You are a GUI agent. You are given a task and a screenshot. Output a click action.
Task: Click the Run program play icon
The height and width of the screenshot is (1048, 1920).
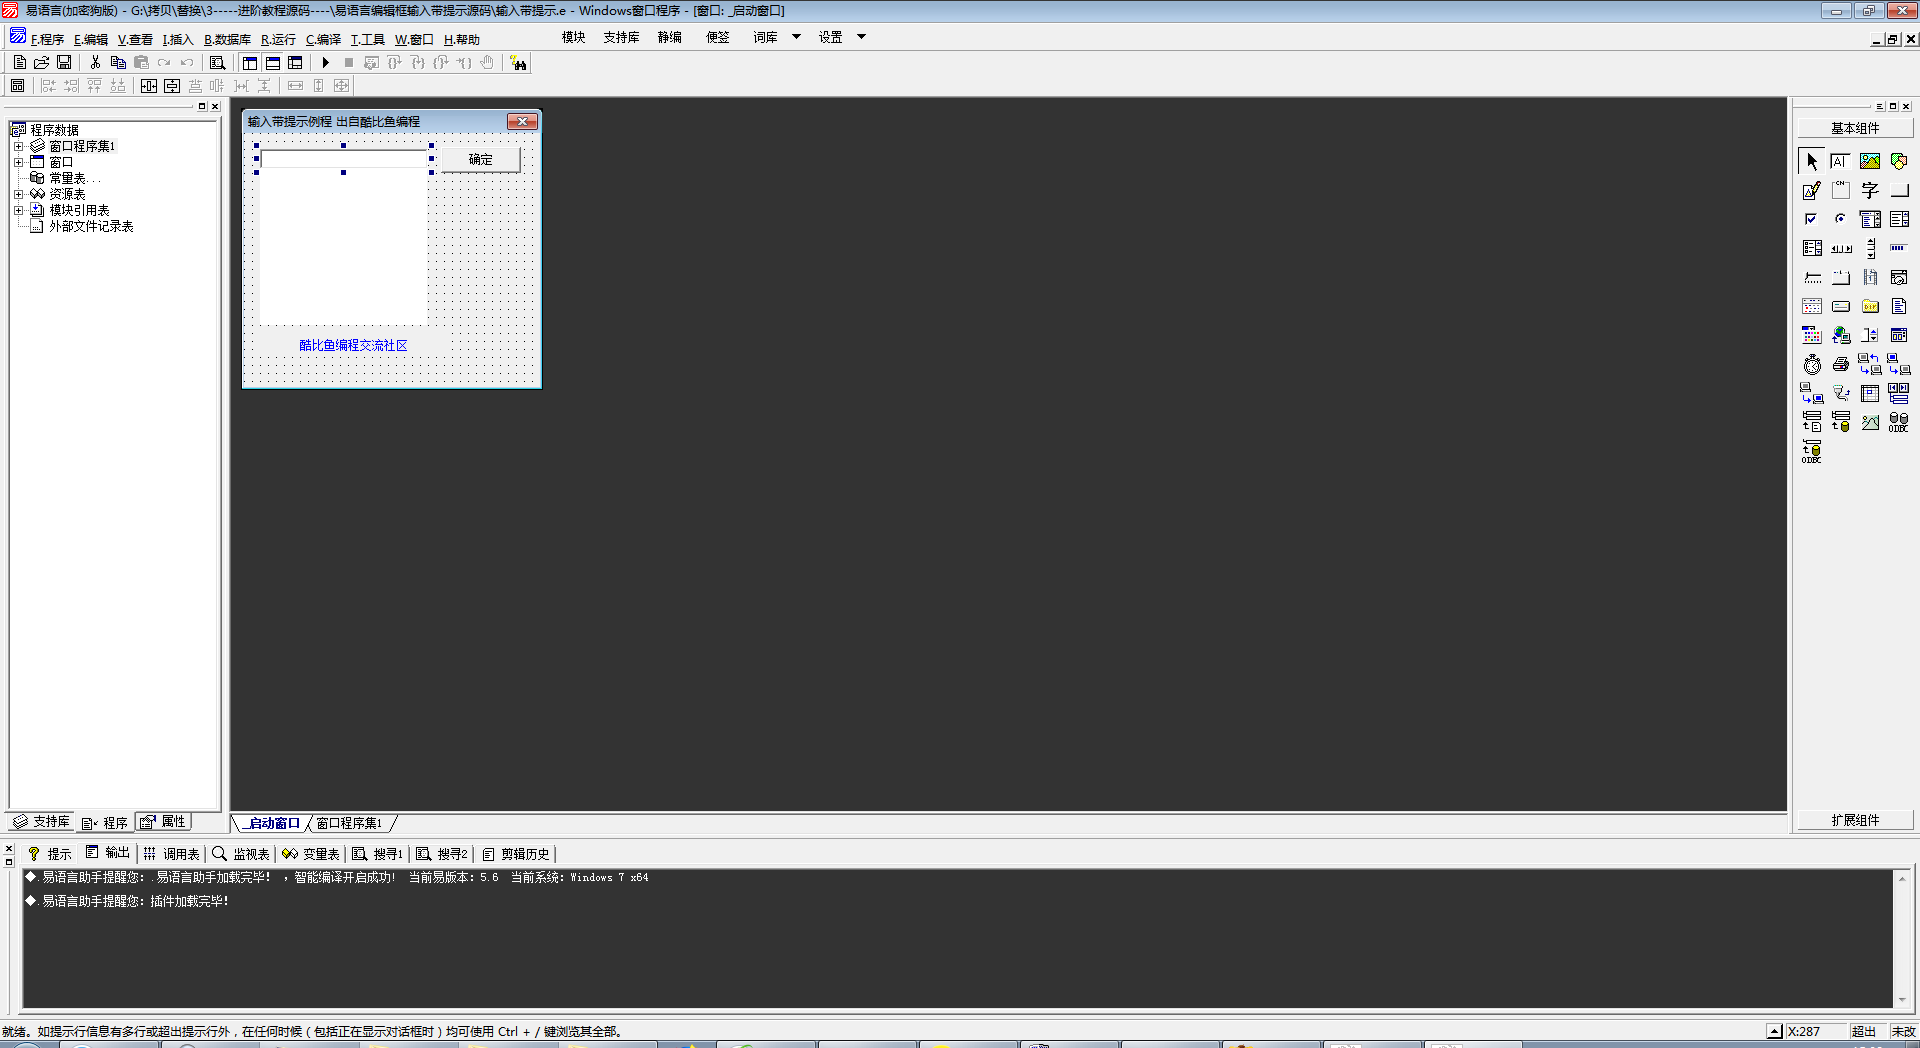[x=325, y=63]
